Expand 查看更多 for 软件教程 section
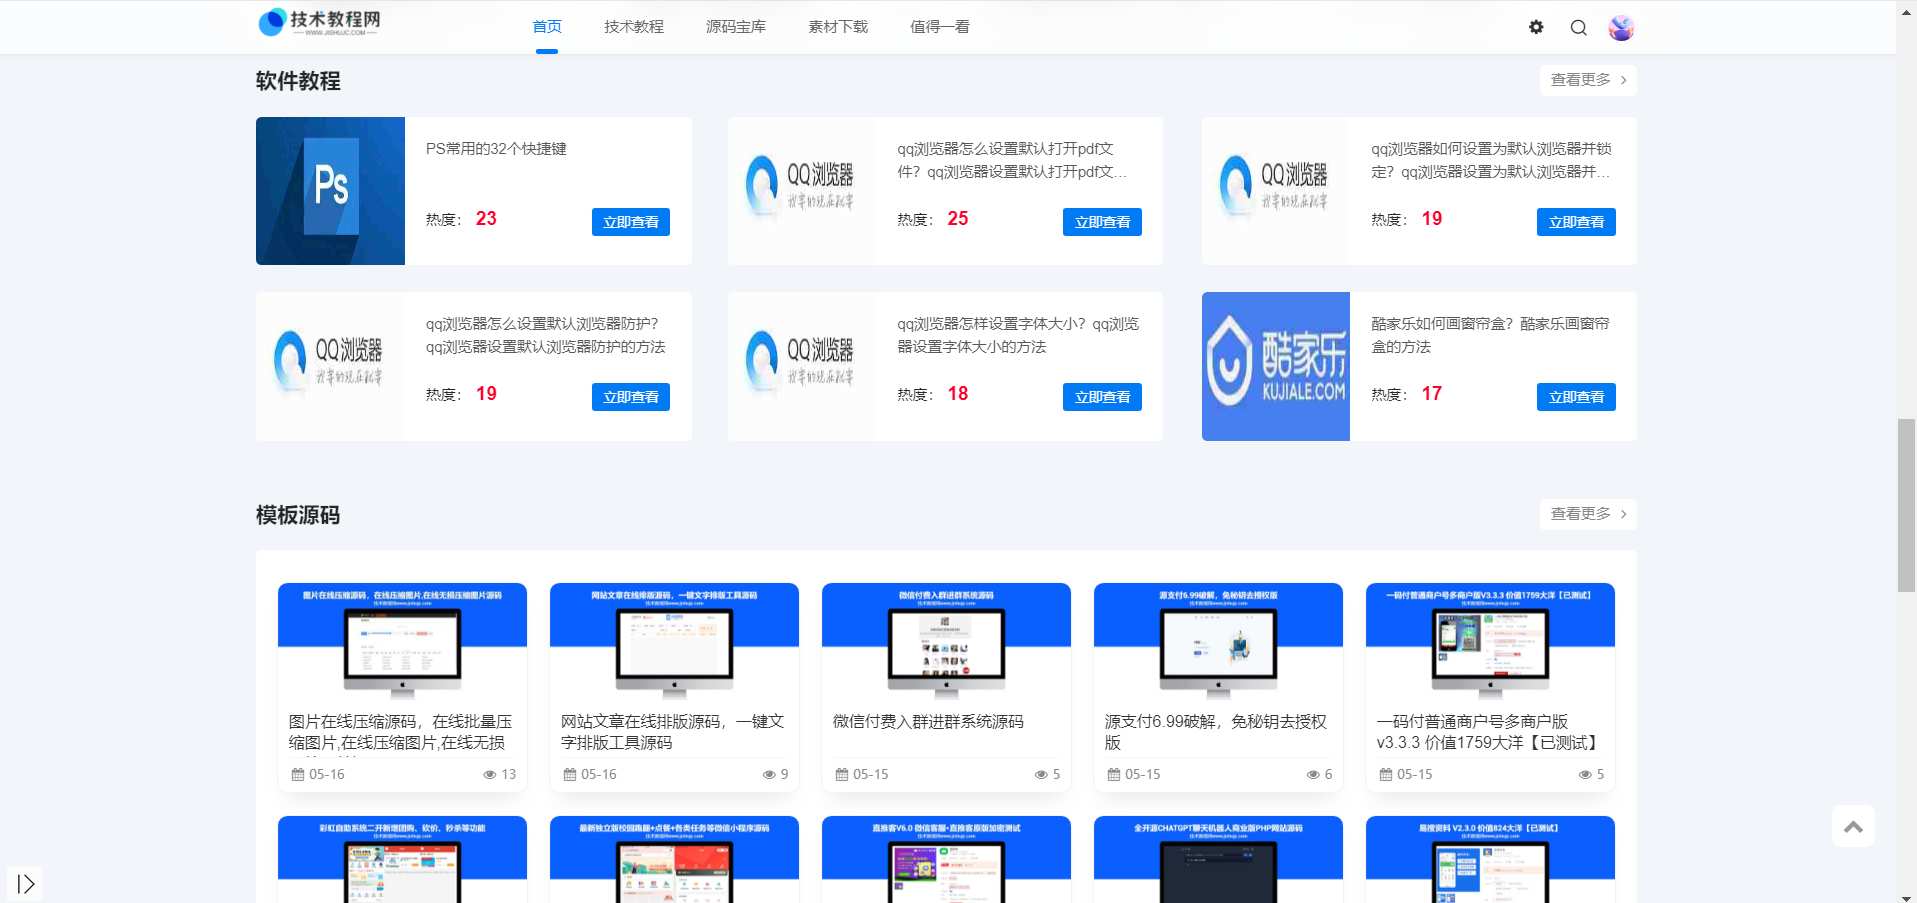 [1587, 80]
